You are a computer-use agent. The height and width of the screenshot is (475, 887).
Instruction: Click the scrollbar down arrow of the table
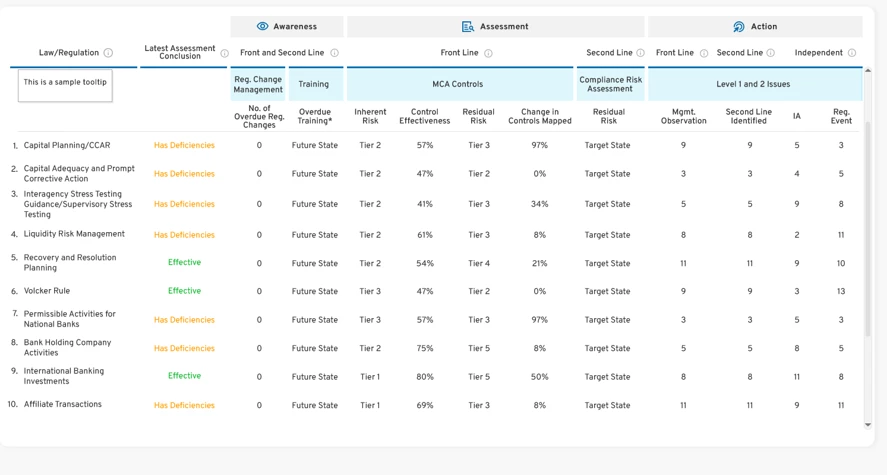pyautogui.click(x=868, y=425)
